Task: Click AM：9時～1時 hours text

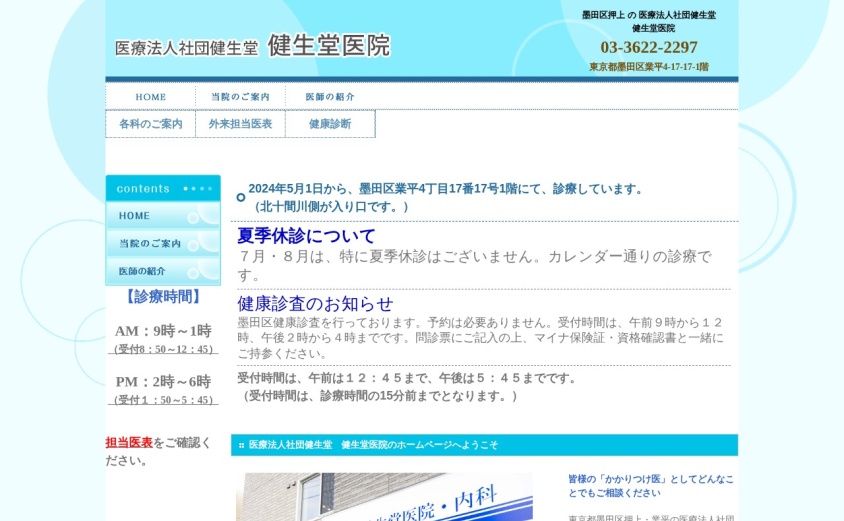Action: point(163,331)
